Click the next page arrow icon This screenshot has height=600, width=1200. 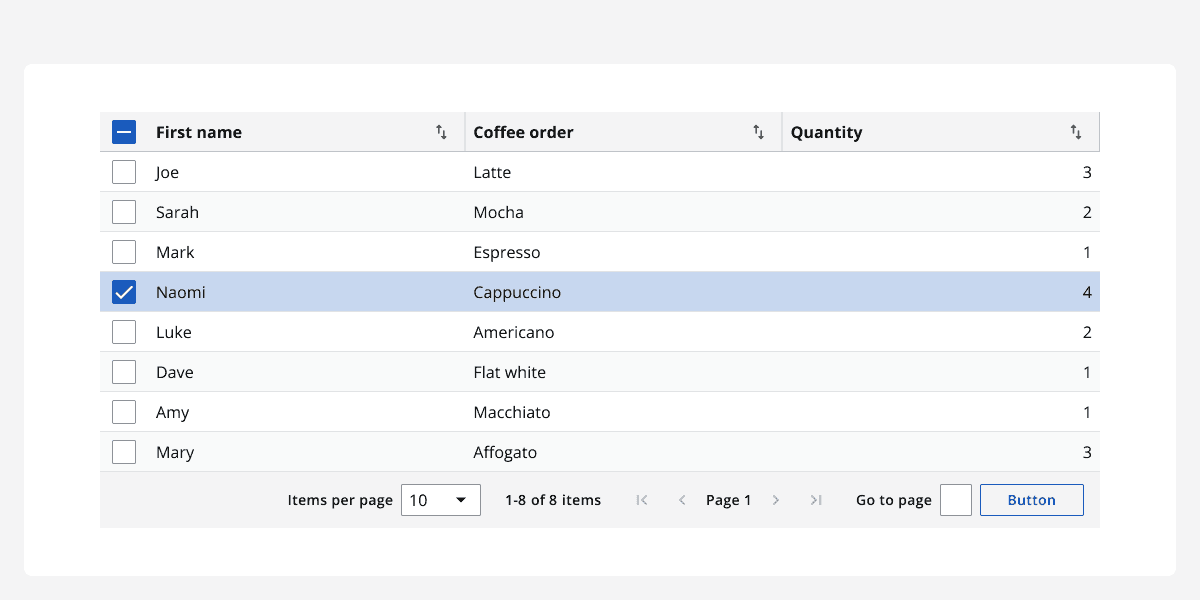coord(776,499)
